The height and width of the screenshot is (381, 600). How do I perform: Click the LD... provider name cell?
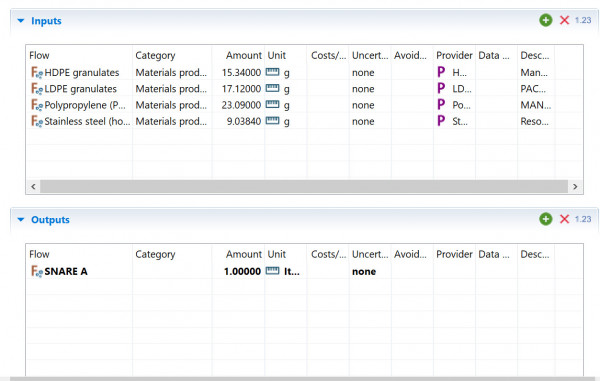462,89
